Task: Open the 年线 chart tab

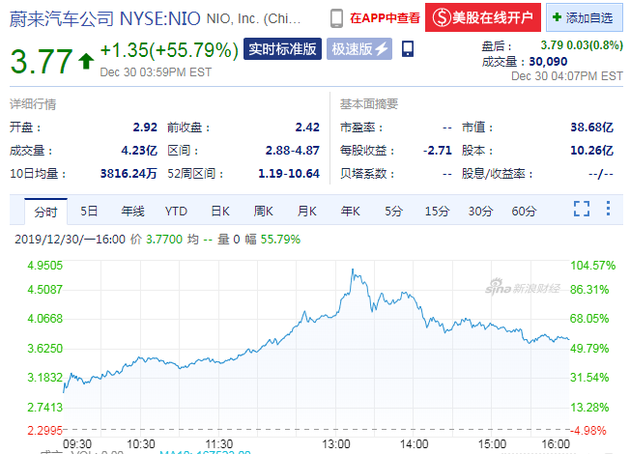Action: (133, 211)
